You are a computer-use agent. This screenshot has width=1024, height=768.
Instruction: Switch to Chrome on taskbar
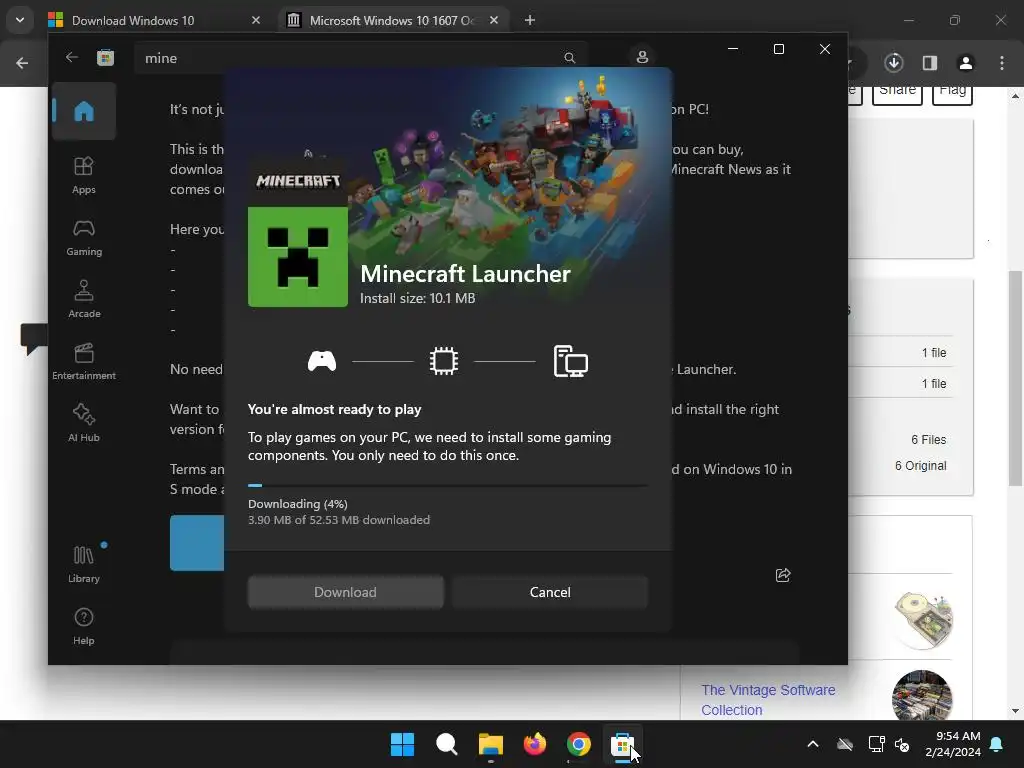point(579,744)
